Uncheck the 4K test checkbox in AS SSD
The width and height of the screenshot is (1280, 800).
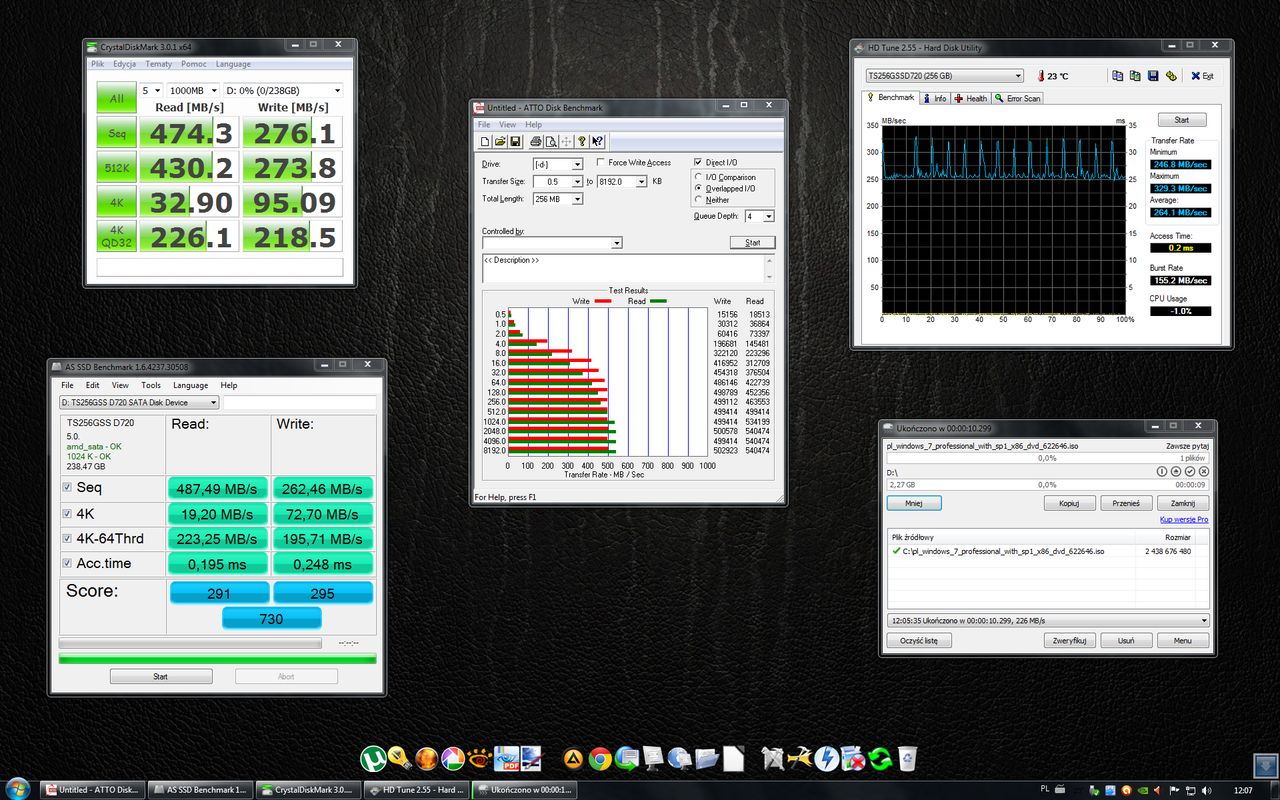point(67,514)
